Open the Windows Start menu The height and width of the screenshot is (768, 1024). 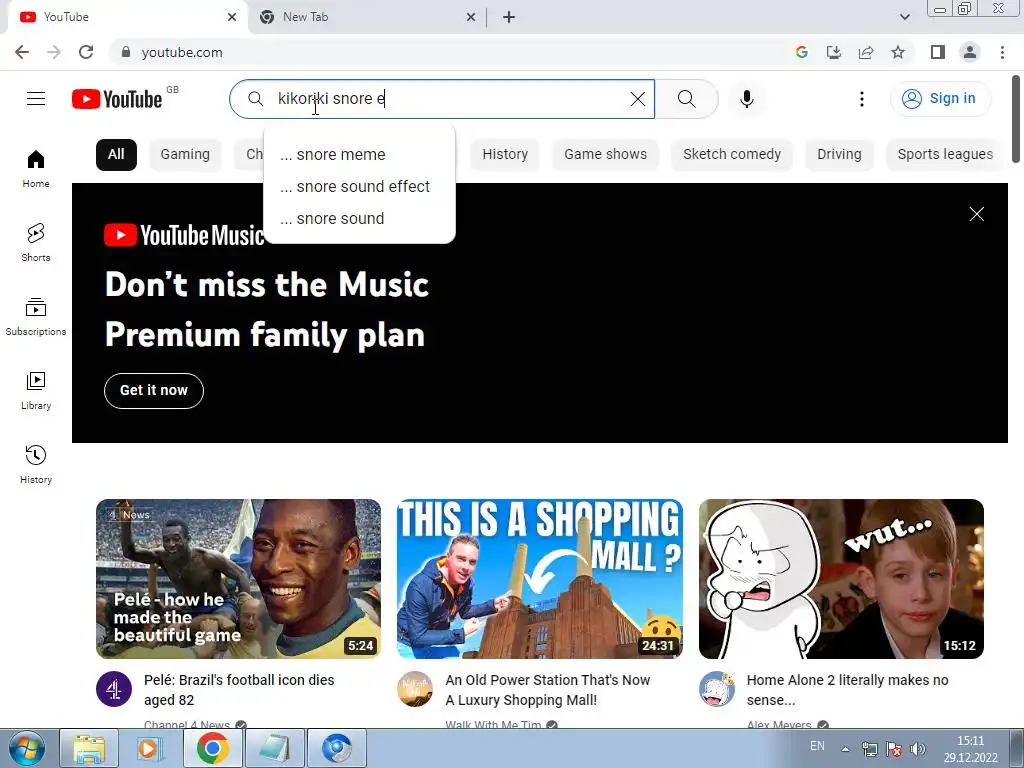[26, 748]
